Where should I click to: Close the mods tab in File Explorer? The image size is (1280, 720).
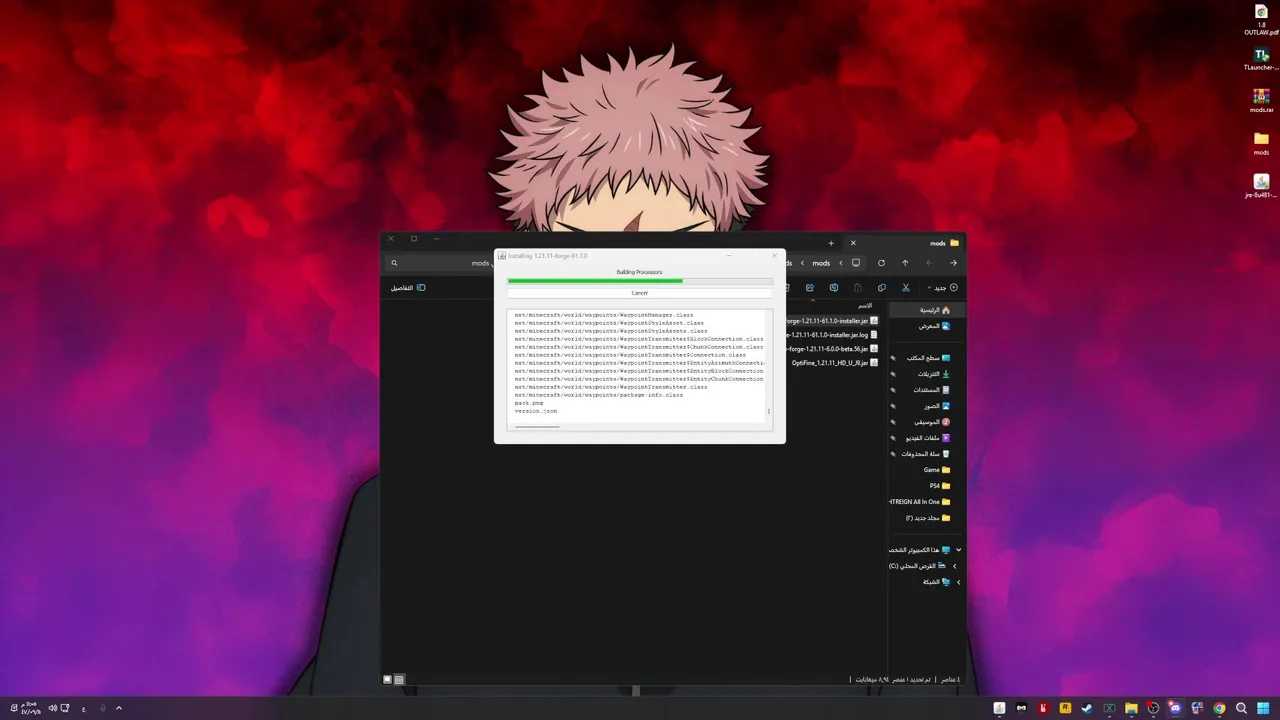click(853, 243)
